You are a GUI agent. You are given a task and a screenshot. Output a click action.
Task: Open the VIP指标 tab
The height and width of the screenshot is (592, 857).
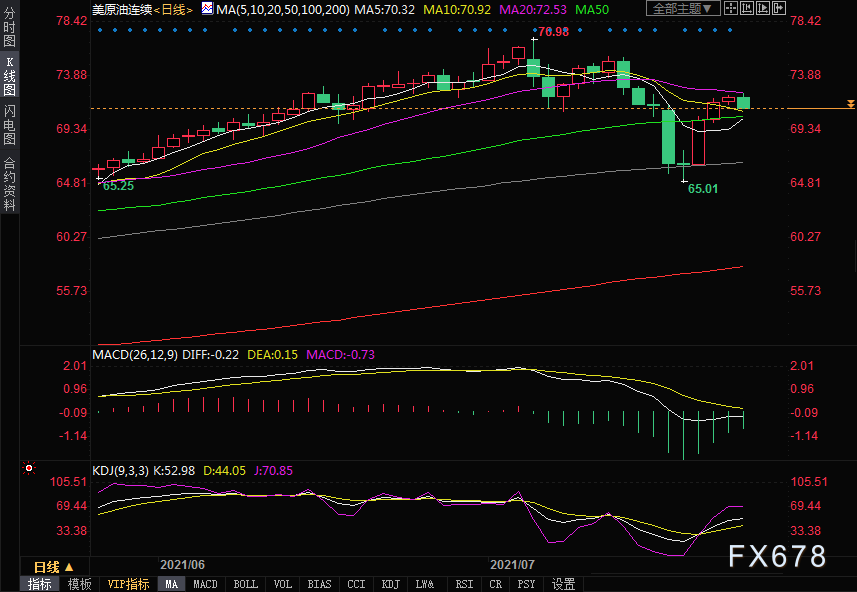coord(128,584)
